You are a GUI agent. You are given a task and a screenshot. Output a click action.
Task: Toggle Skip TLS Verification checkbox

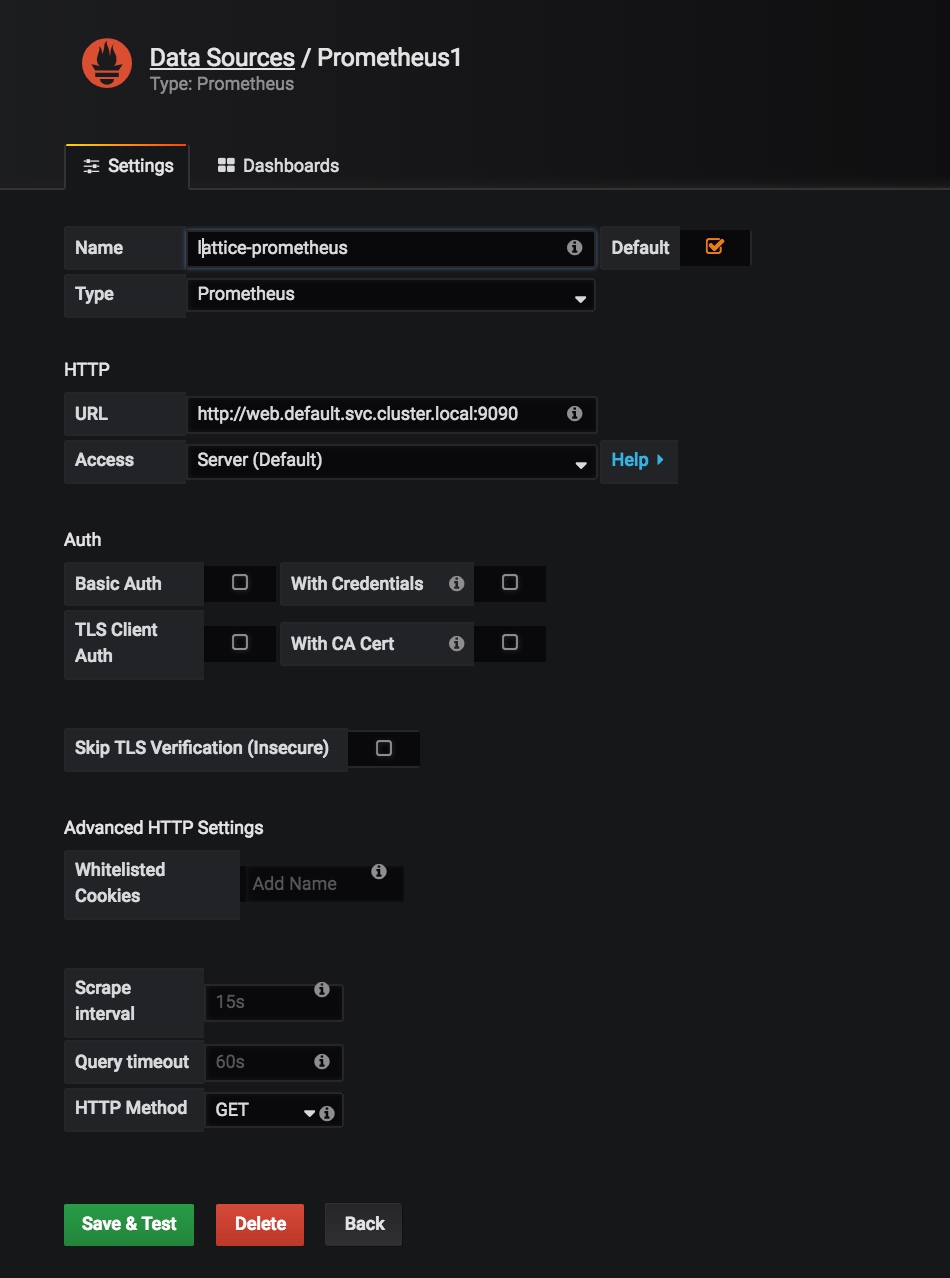384,748
